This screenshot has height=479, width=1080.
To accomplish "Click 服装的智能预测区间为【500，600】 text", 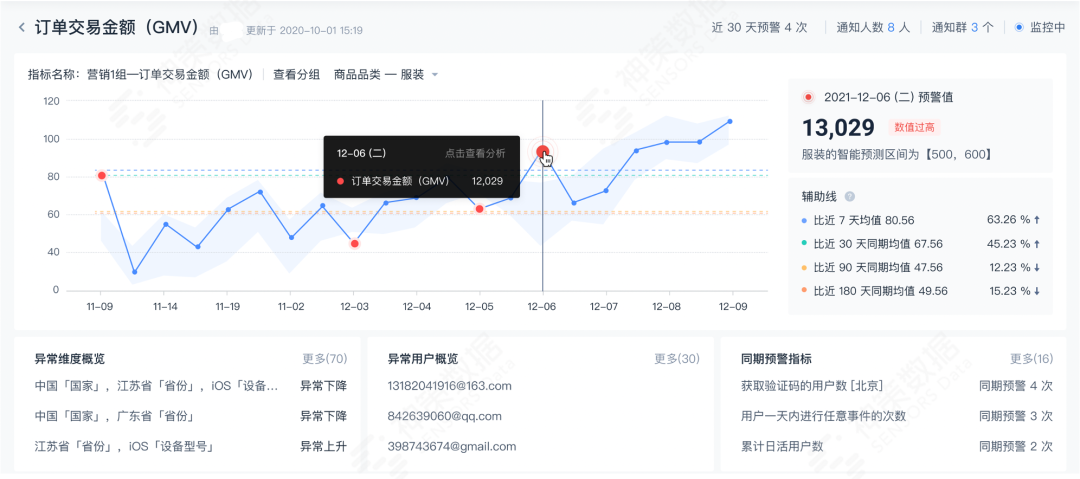I will coord(897,154).
